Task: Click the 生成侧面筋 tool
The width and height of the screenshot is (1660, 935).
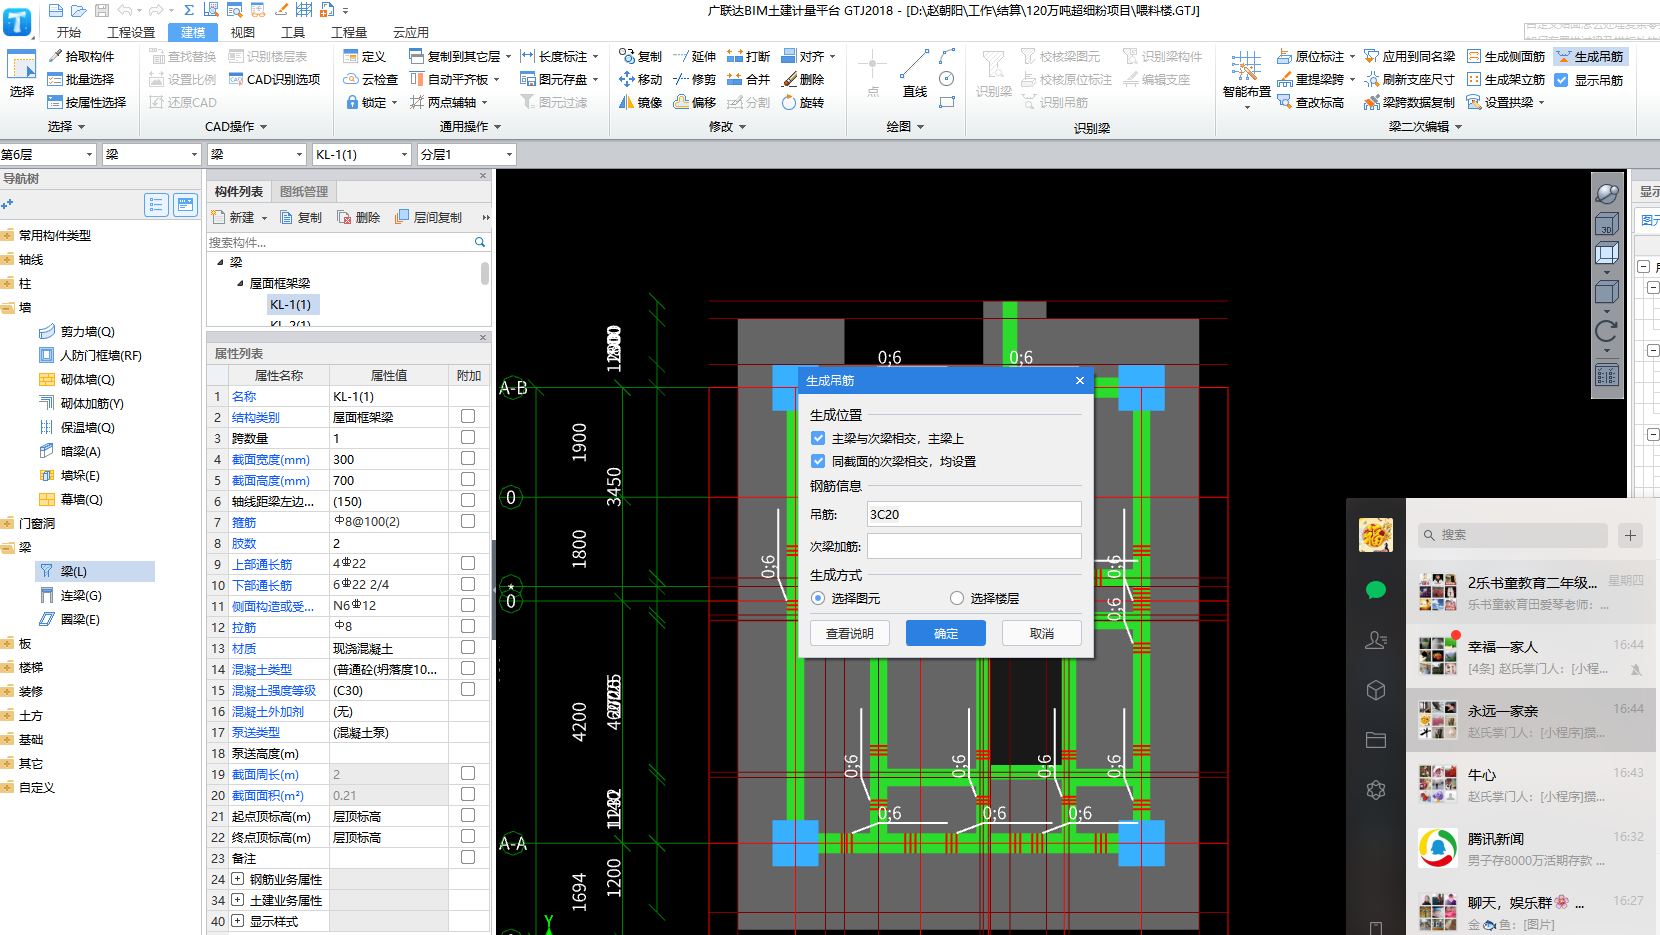Action: click(x=1505, y=57)
